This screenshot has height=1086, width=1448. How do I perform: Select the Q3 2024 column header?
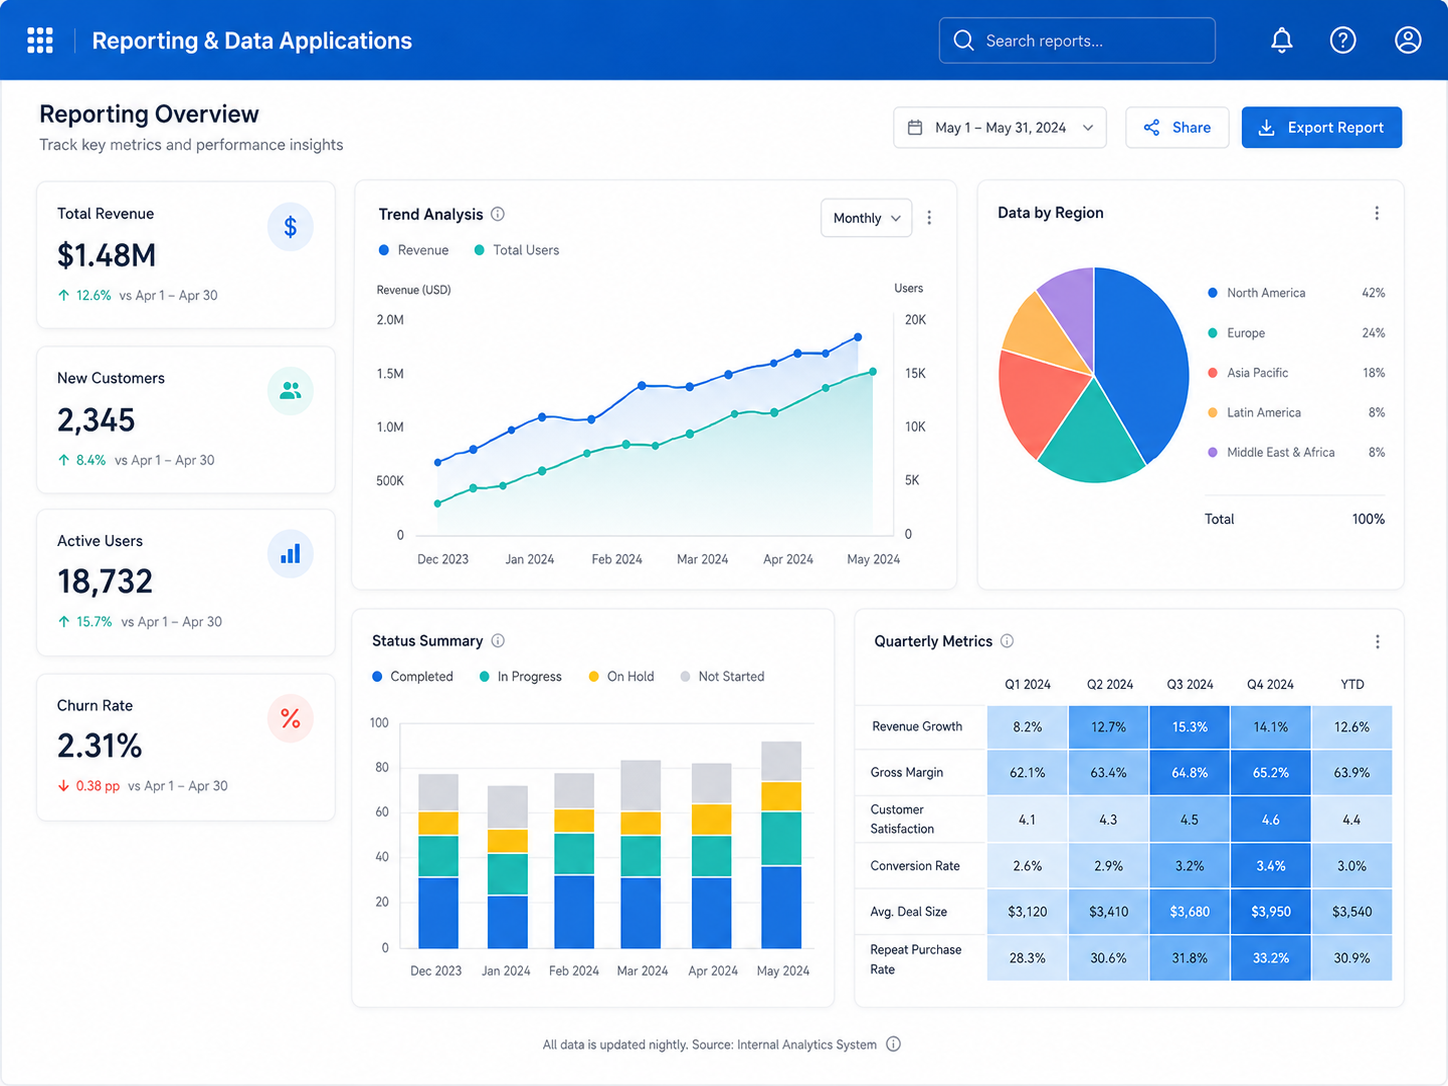1190,685
